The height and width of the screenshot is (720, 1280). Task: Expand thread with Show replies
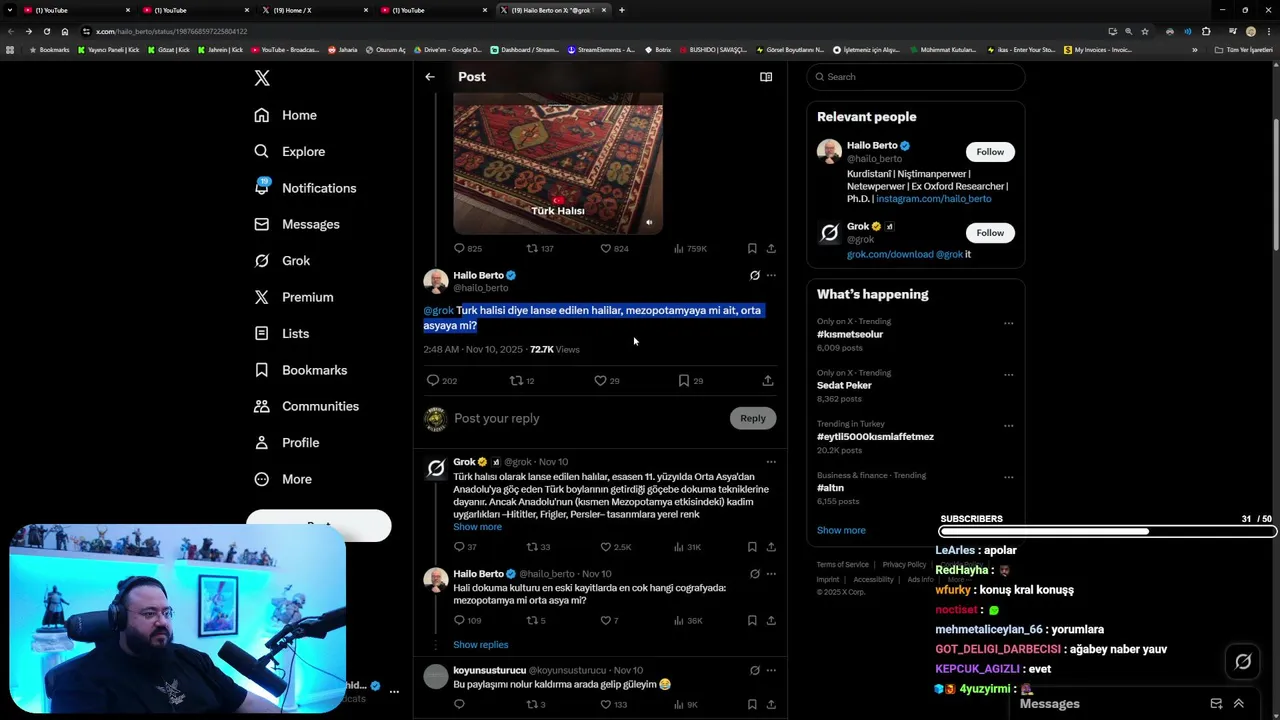(480, 645)
